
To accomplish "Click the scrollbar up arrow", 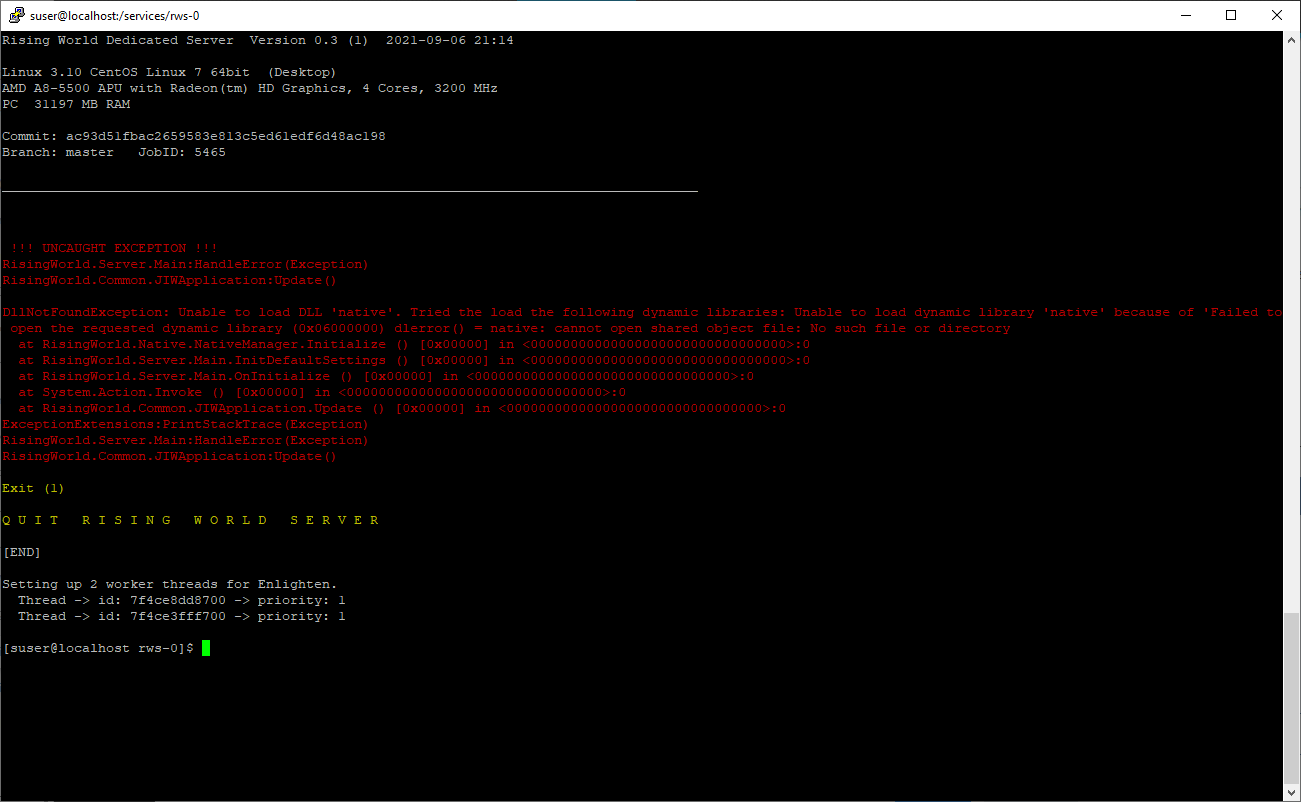I will (1291, 40).
